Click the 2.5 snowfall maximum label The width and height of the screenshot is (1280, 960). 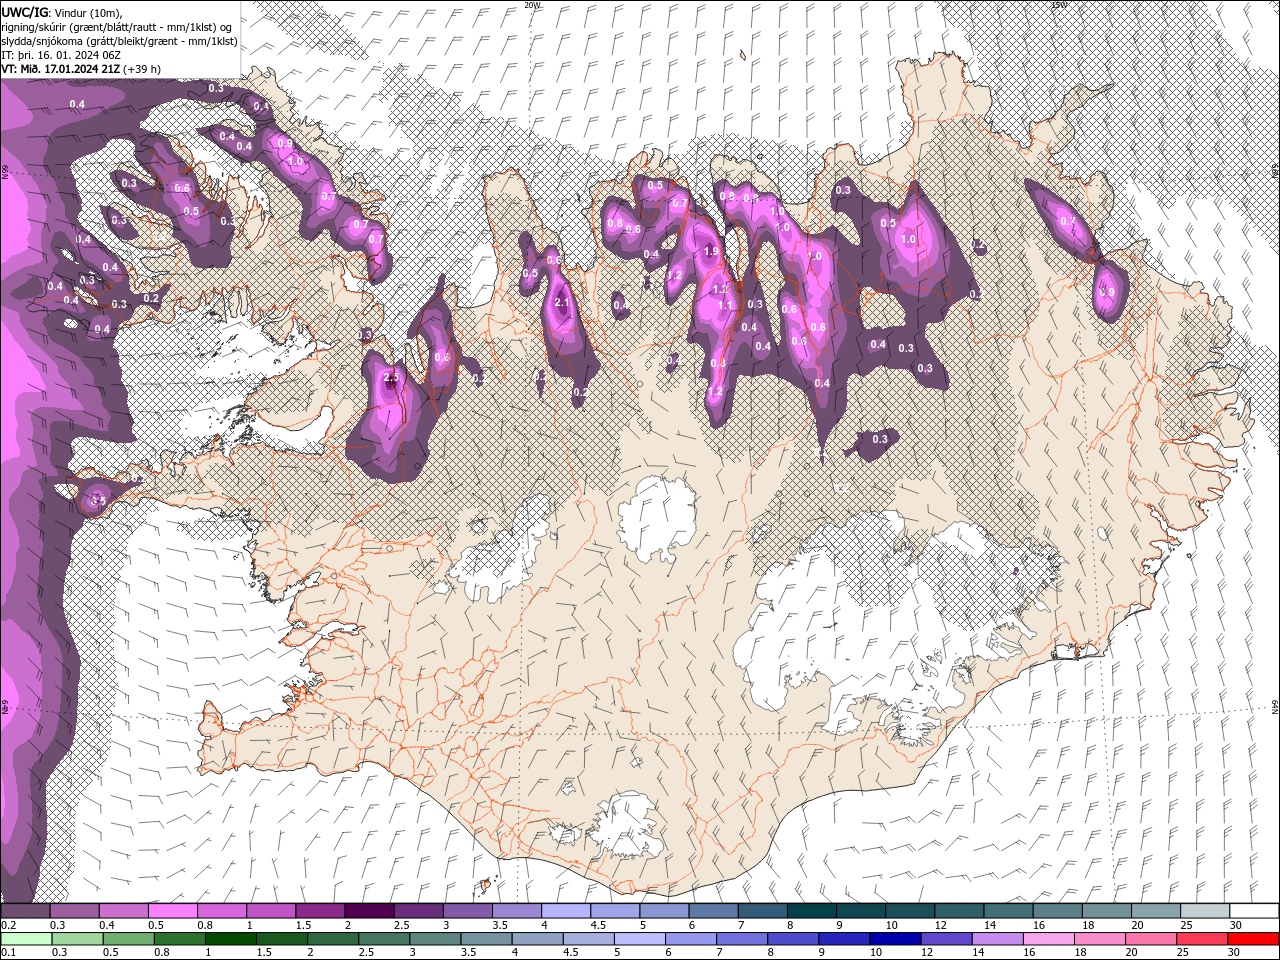[x=391, y=377]
